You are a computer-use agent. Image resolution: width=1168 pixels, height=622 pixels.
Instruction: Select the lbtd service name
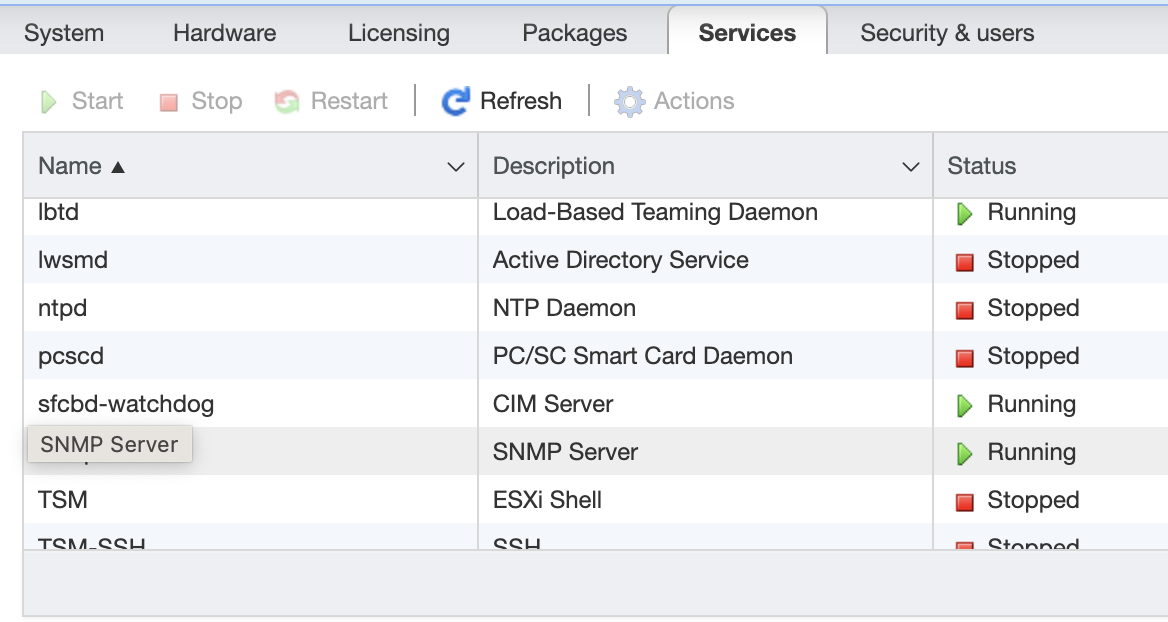point(58,212)
